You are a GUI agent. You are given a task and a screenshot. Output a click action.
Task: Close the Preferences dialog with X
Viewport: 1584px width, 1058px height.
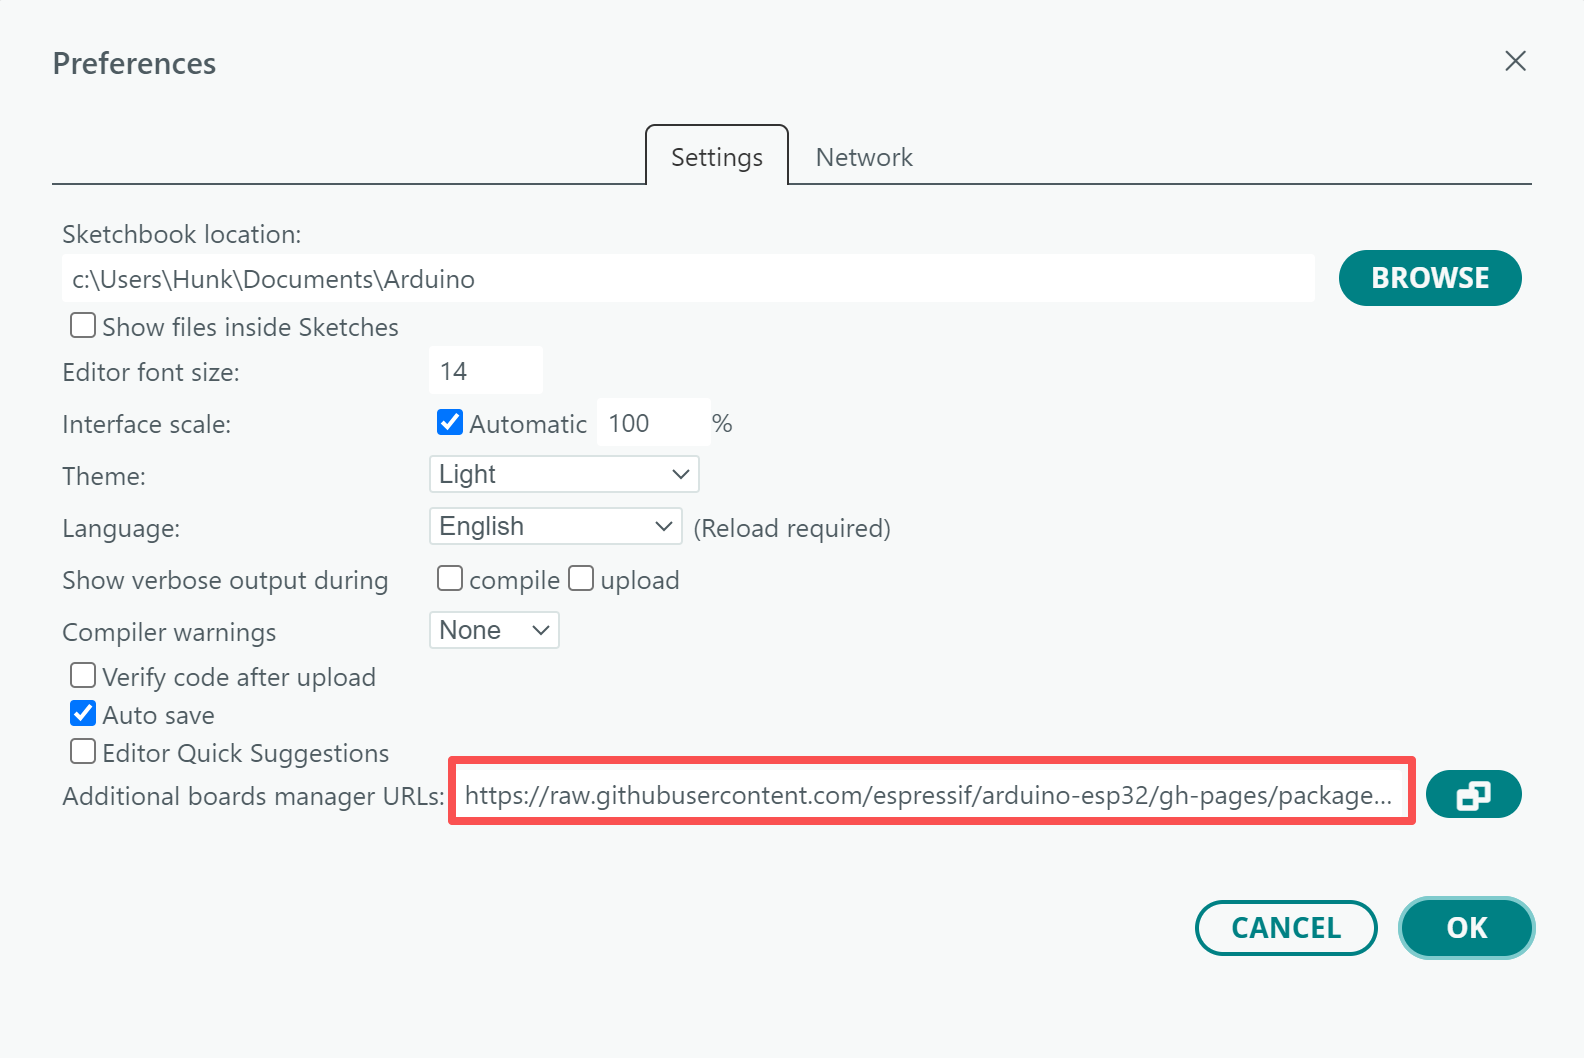(x=1515, y=61)
